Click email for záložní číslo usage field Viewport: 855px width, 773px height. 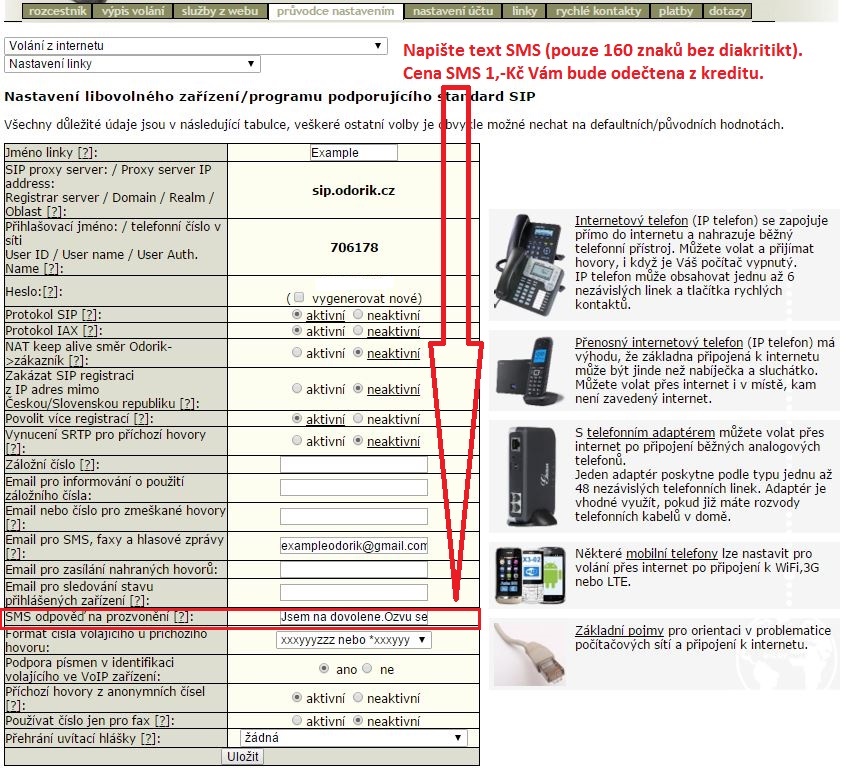pyautogui.click(x=353, y=488)
